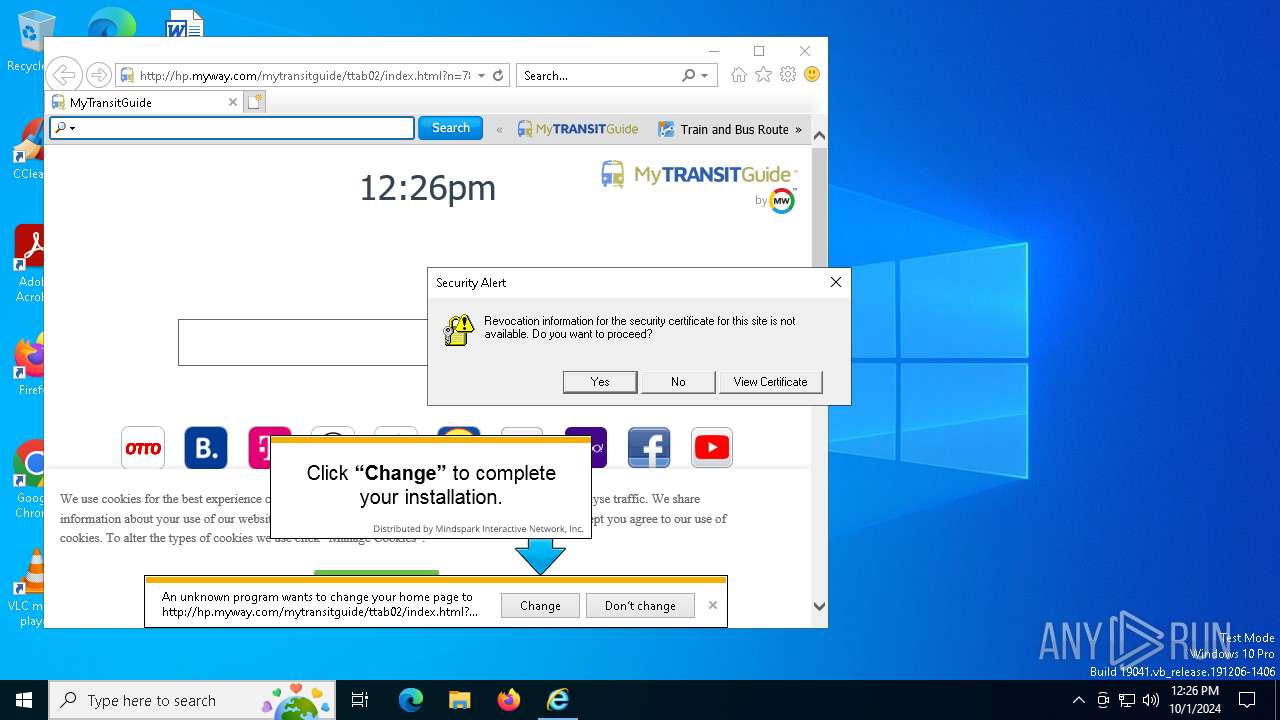Open the browser Home icon
1280x720 pixels.
[x=739, y=75]
